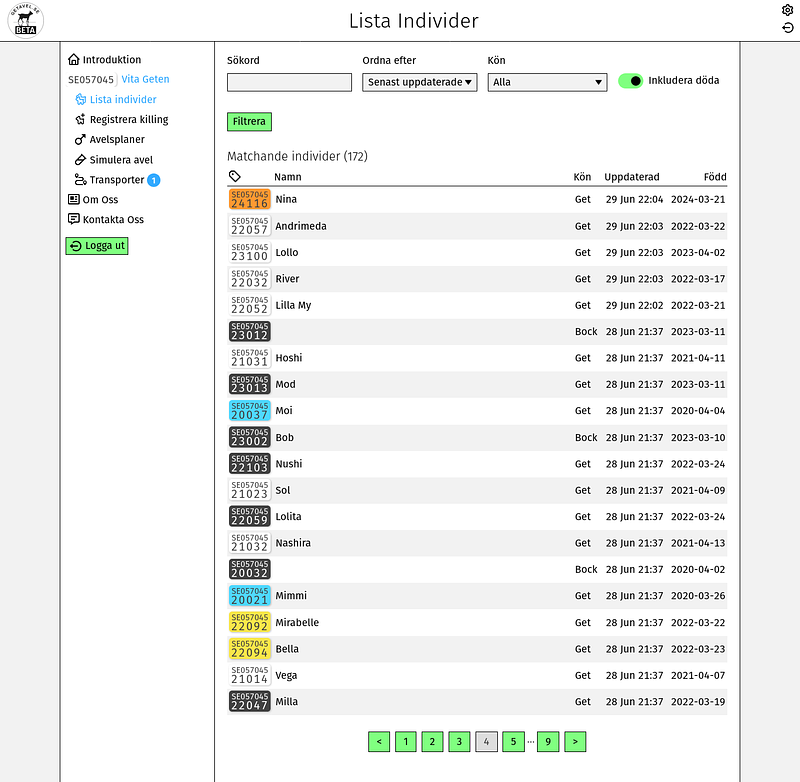Click the yellow ear tag 22092
This screenshot has width=800, height=782.
pos(249,623)
